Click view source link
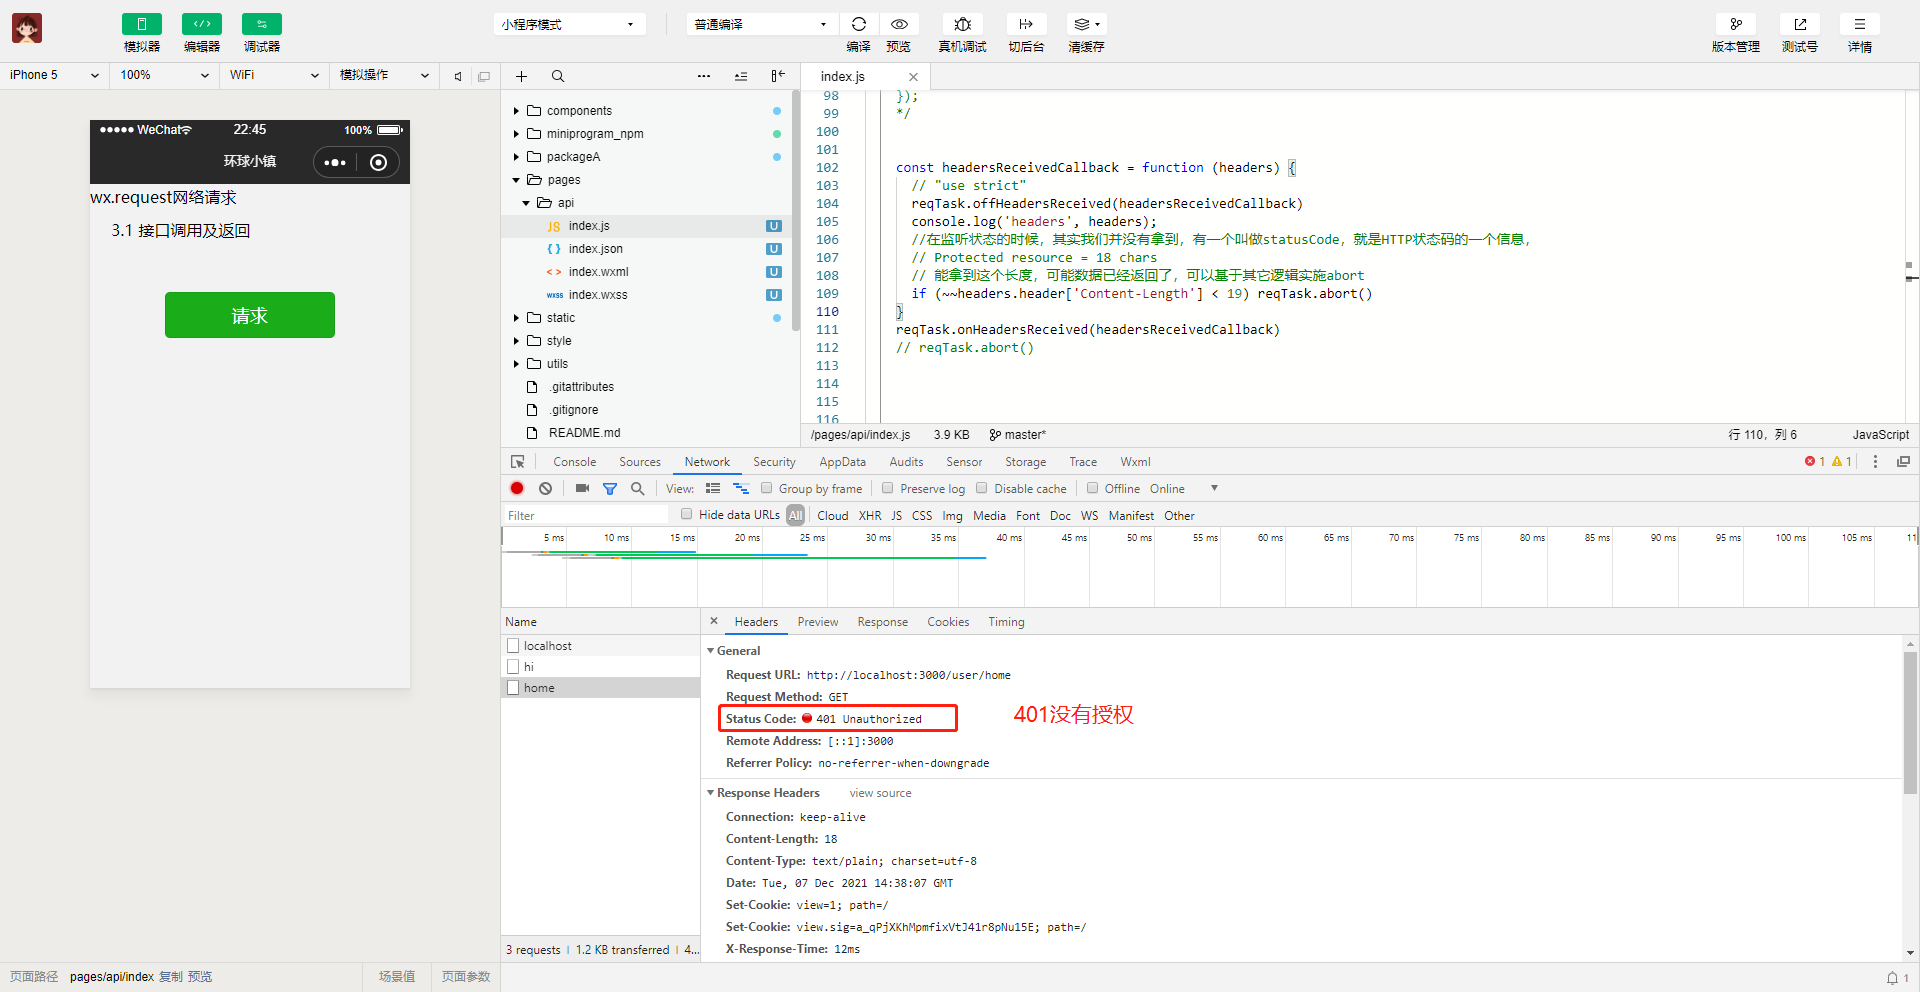Screen dimensions: 1920x992 pos(881,793)
